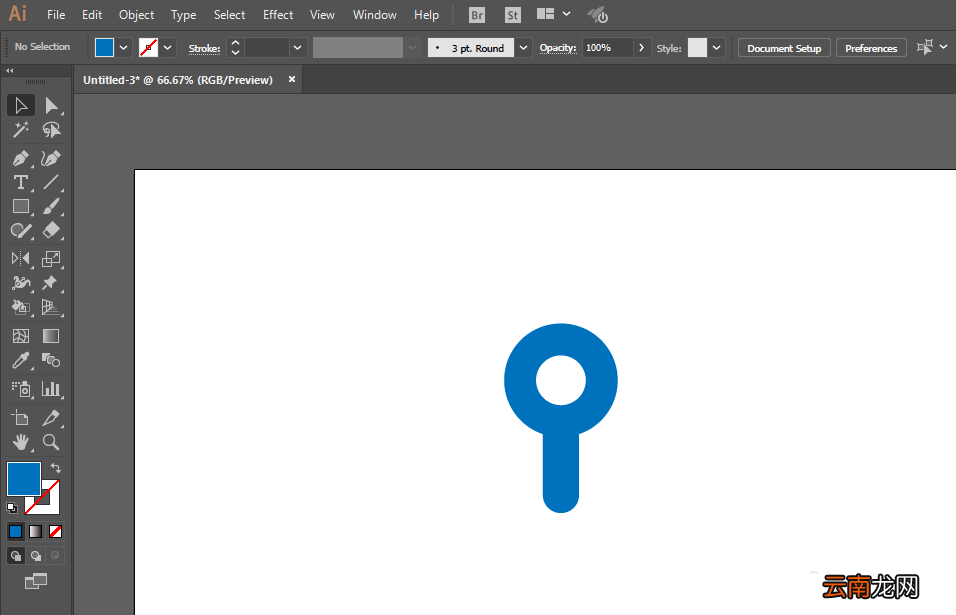This screenshot has width=956, height=615.
Task: Select the Column Graph tool
Action: point(51,389)
